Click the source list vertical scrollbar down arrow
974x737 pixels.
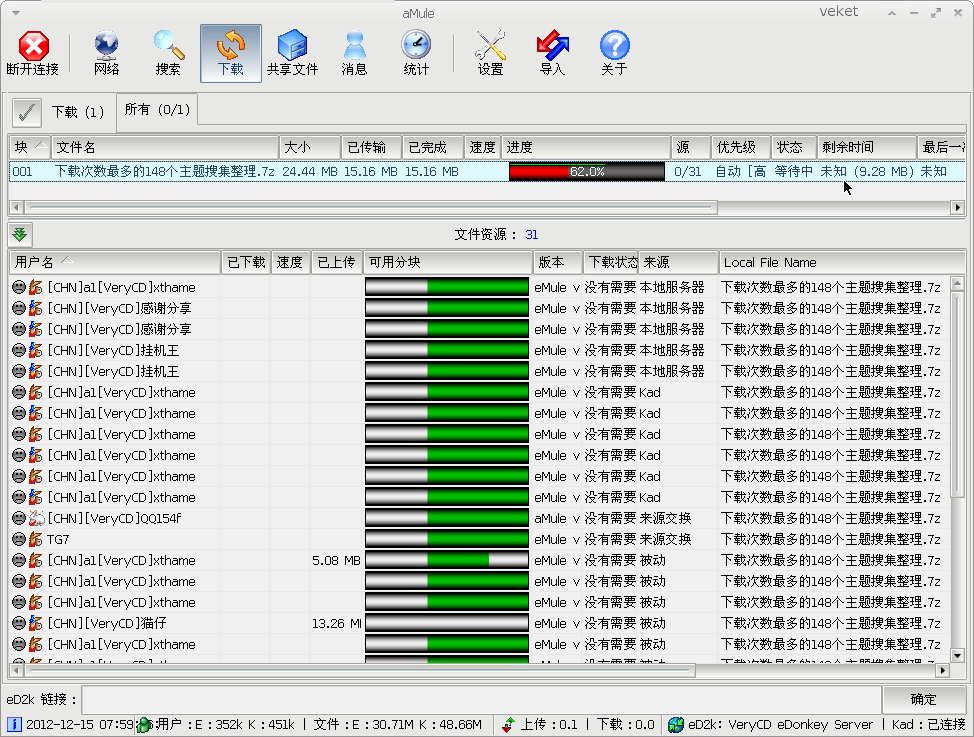click(957, 655)
